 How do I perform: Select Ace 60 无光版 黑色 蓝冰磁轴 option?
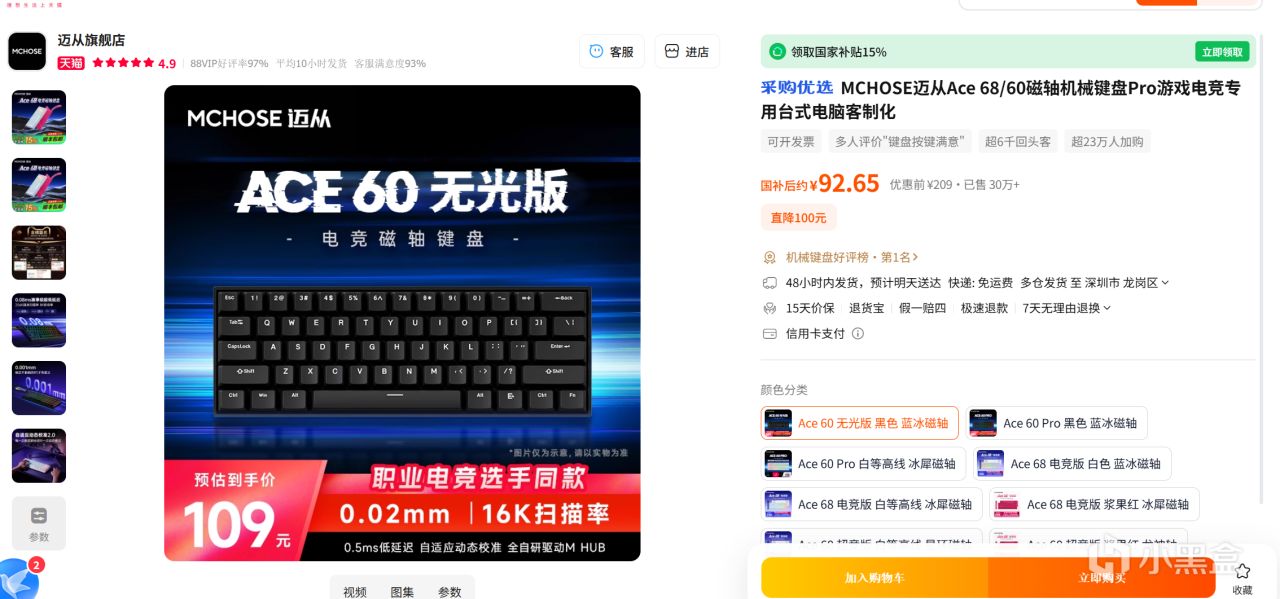pyautogui.click(x=860, y=423)
